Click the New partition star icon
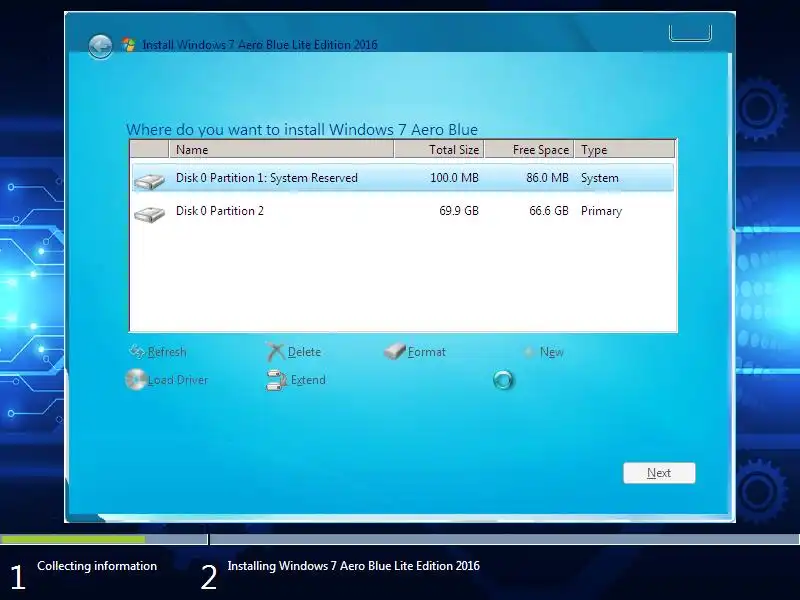 (529, 352)
